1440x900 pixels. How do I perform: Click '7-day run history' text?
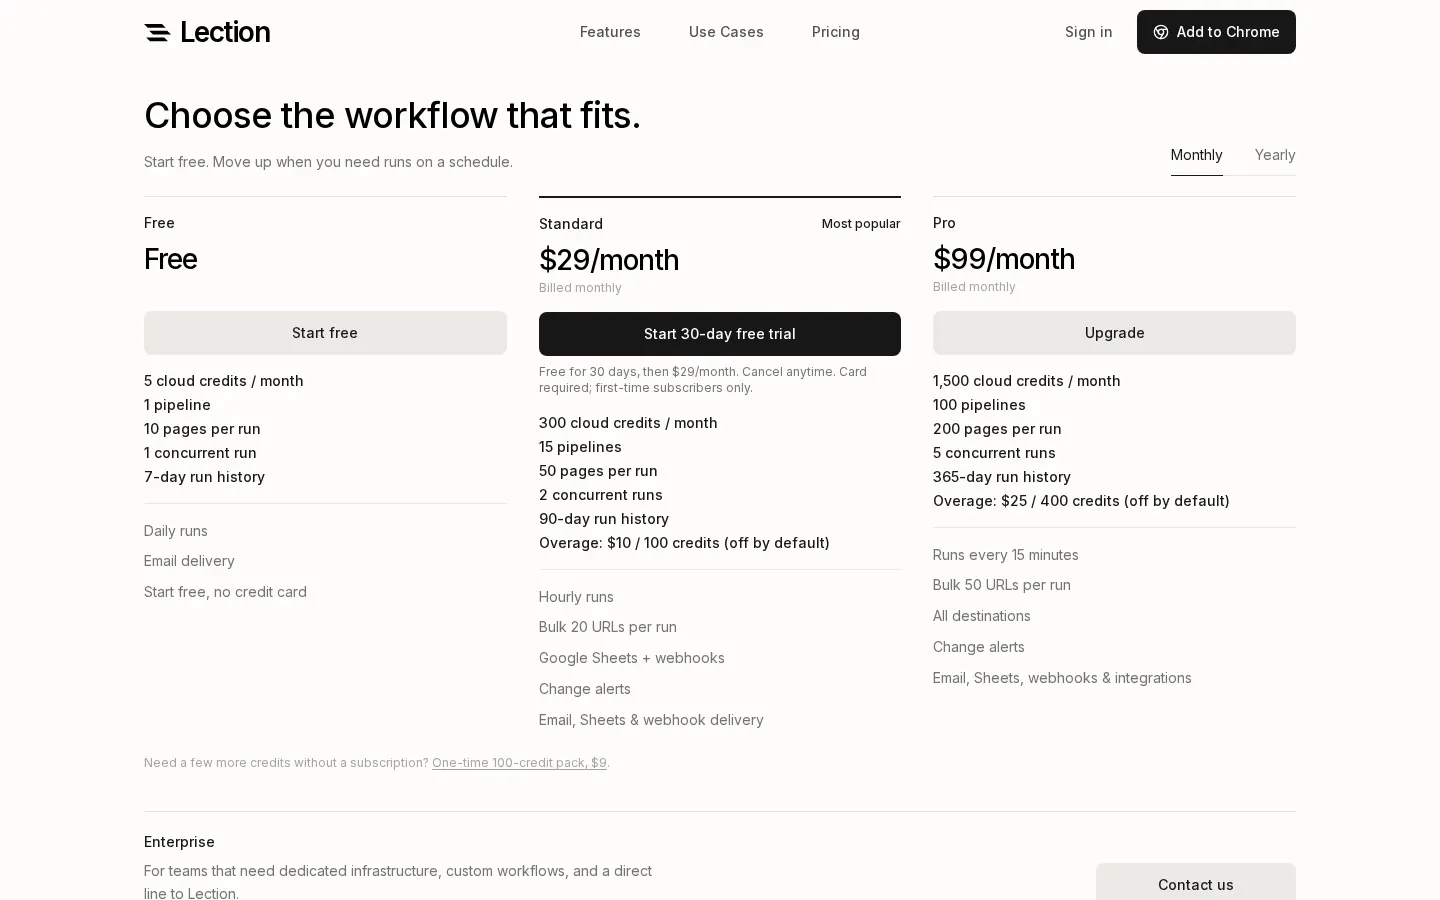click(204, 477)
